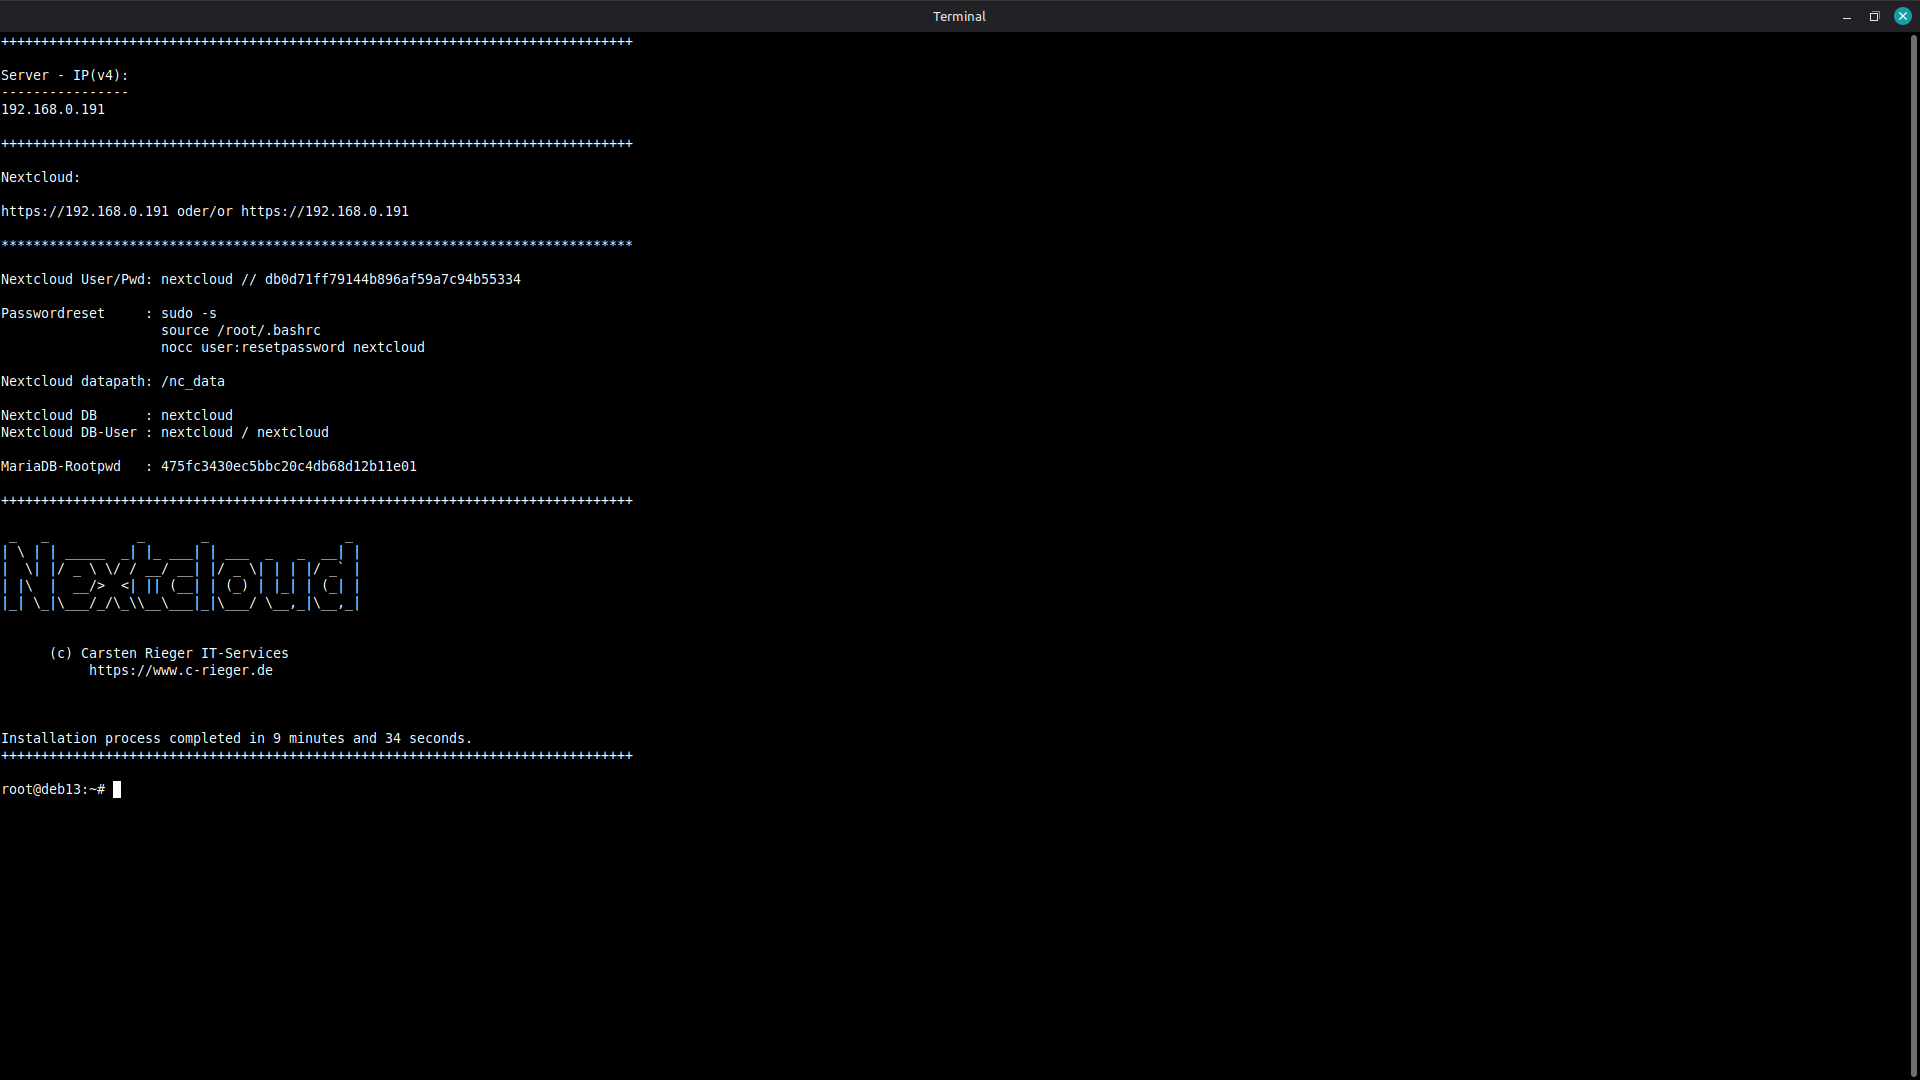Click the second https://192.168.0.191 URL after oder/or

[324, 212]
